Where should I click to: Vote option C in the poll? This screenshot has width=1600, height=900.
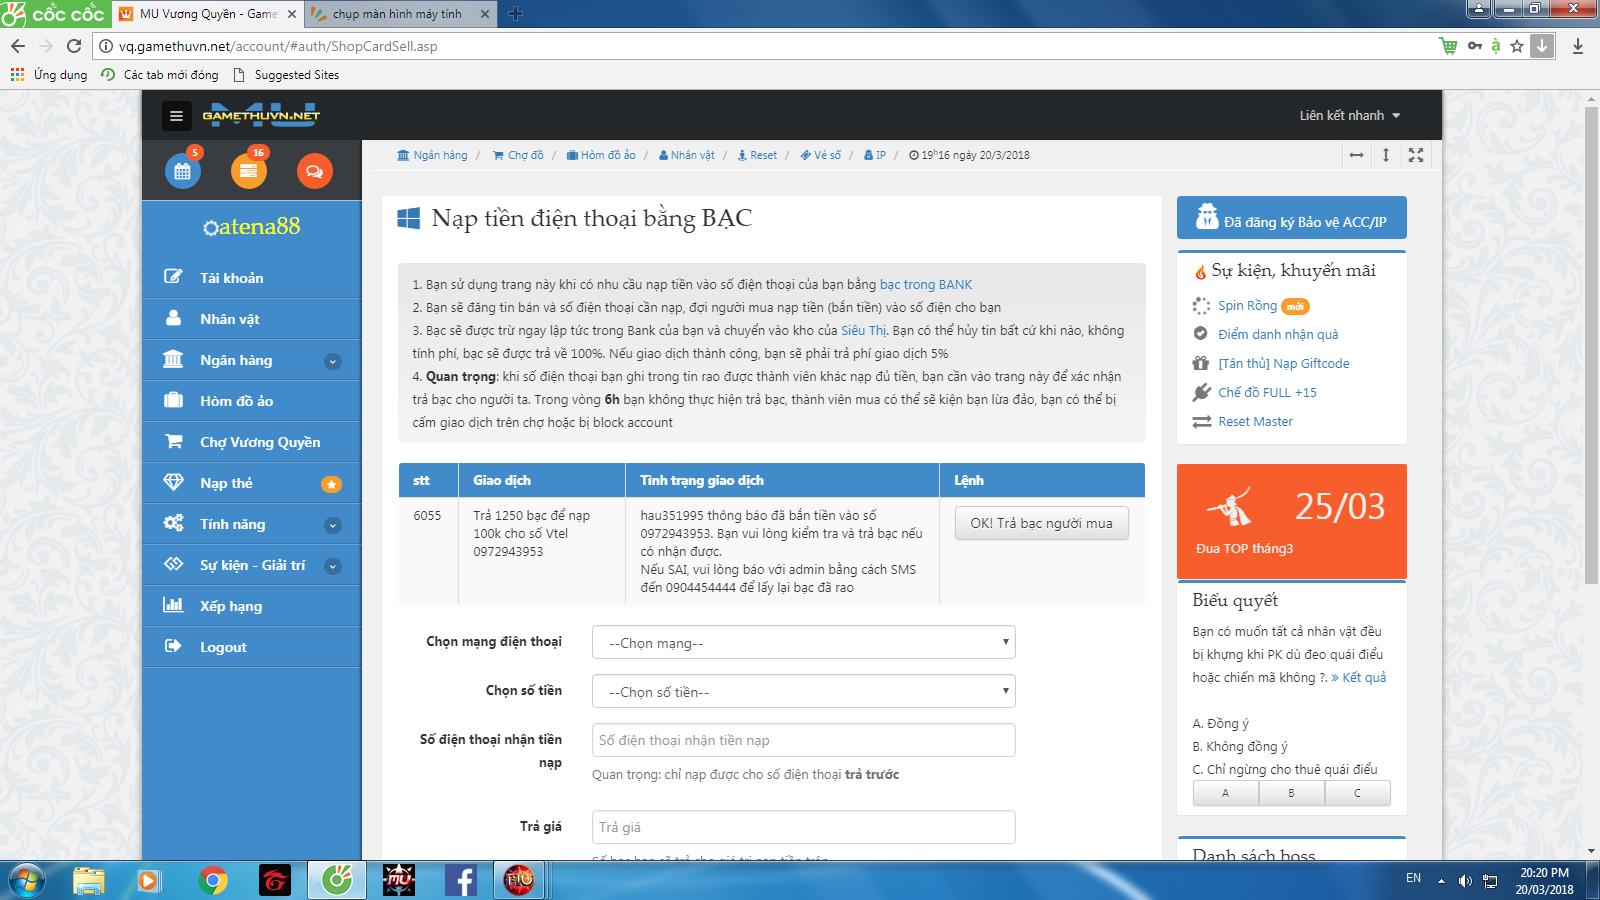click(1357, 793)
